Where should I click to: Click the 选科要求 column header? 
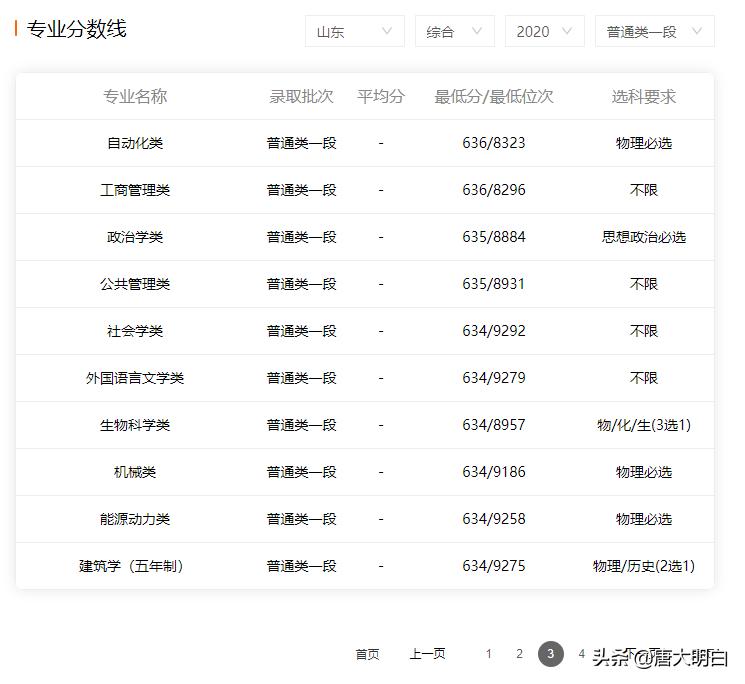coord(644,96)
